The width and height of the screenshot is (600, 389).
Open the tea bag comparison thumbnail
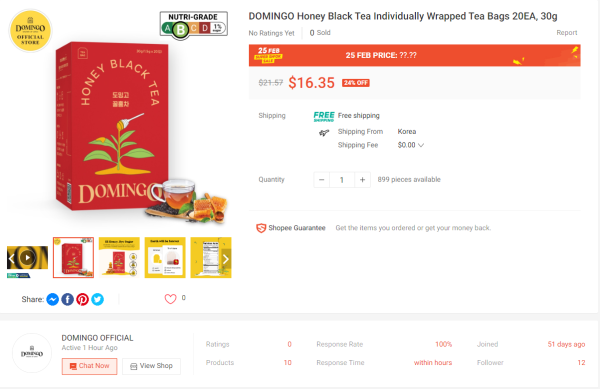pos(165,257)
